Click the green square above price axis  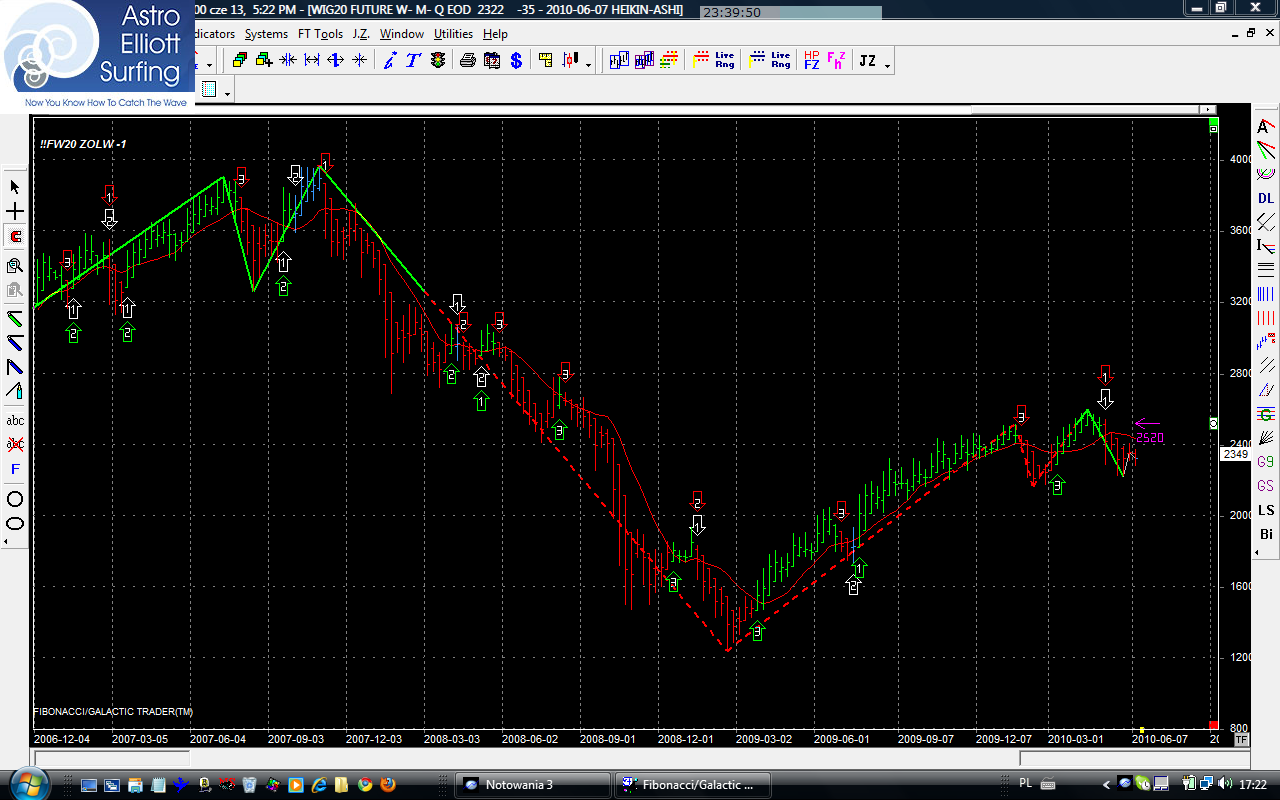[1214, 128]
